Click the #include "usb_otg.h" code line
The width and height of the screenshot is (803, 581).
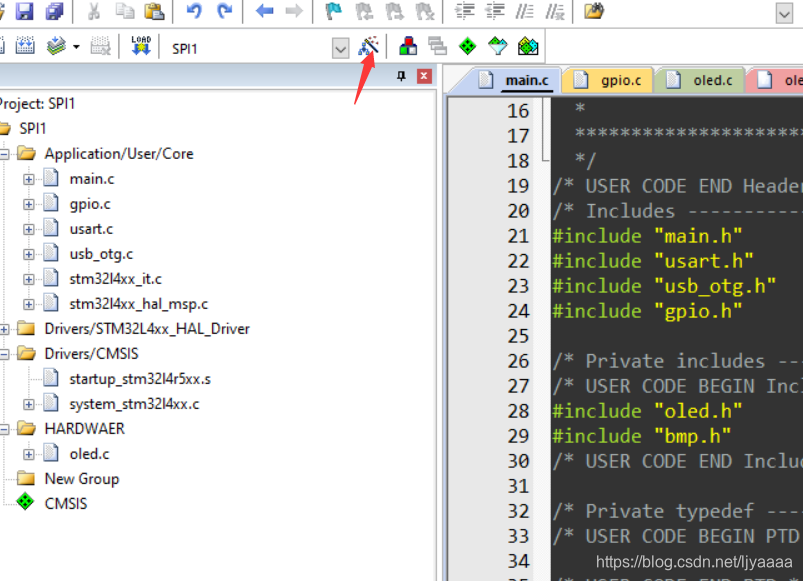[664, 286]
